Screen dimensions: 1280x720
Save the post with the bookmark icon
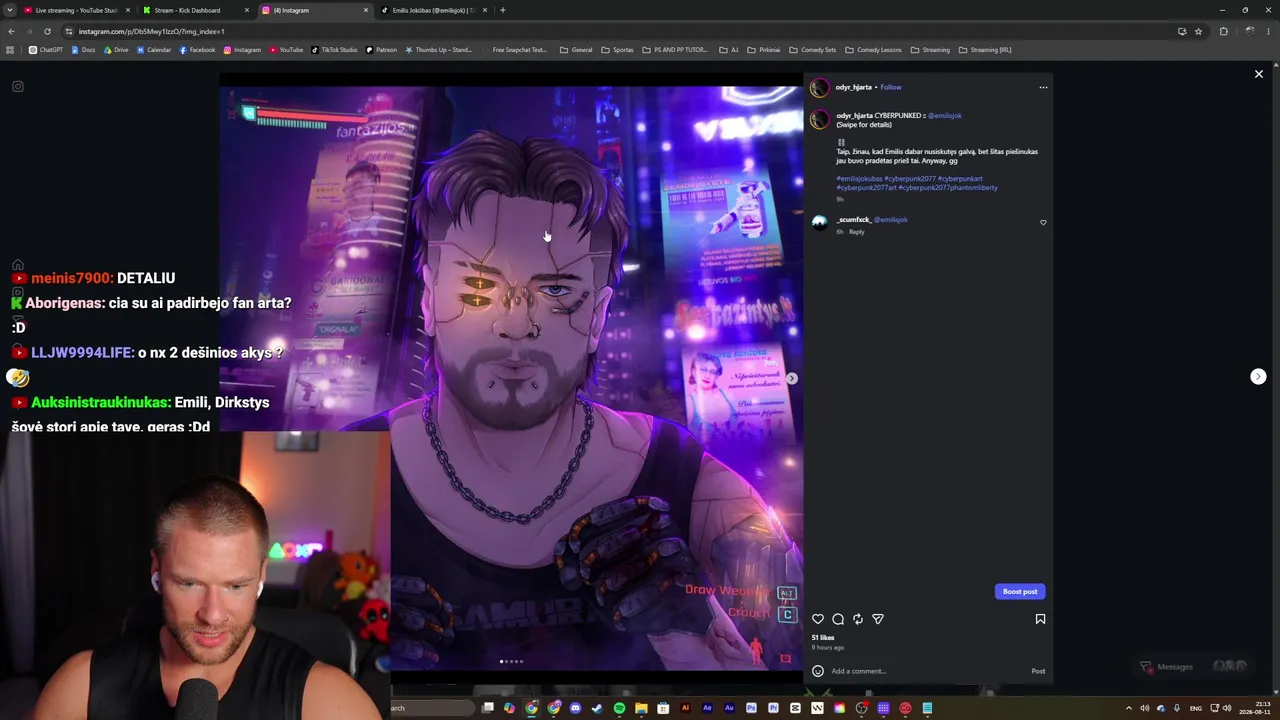(1040, 619)
